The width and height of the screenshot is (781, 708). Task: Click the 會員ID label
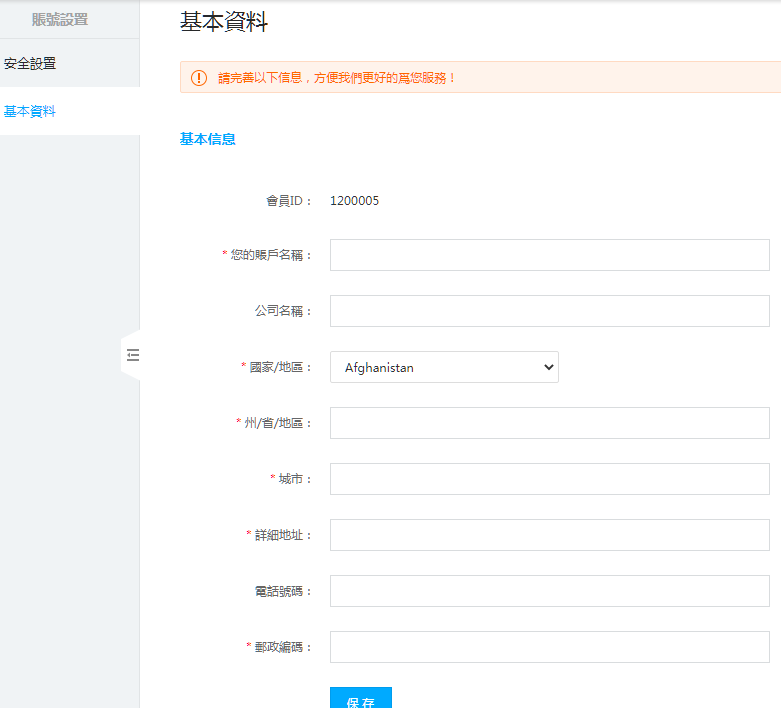point(288,201)
